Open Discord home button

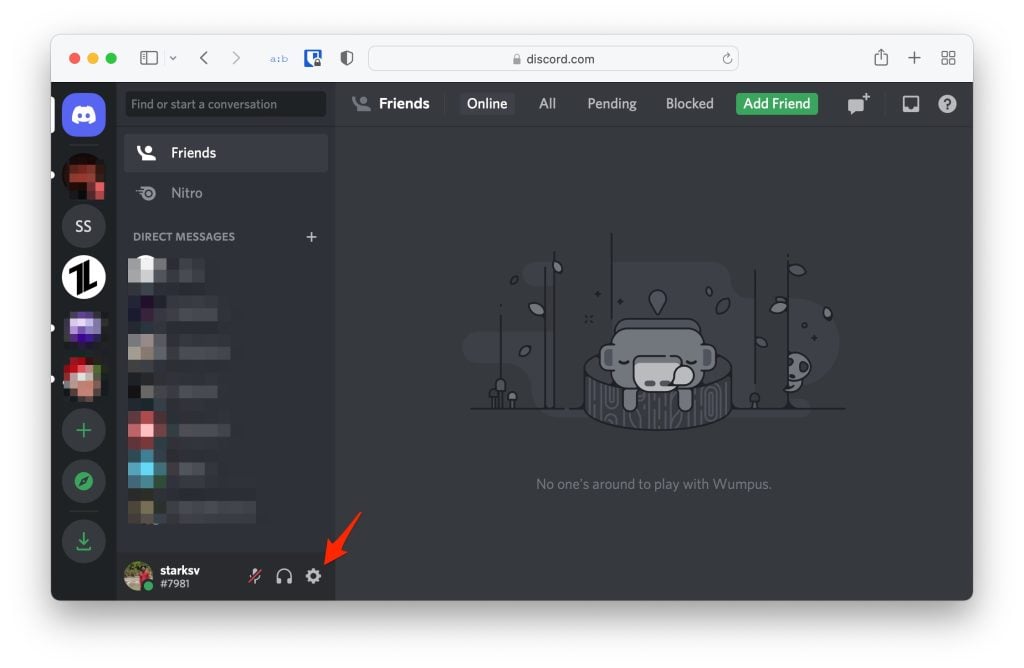[84, 115]
